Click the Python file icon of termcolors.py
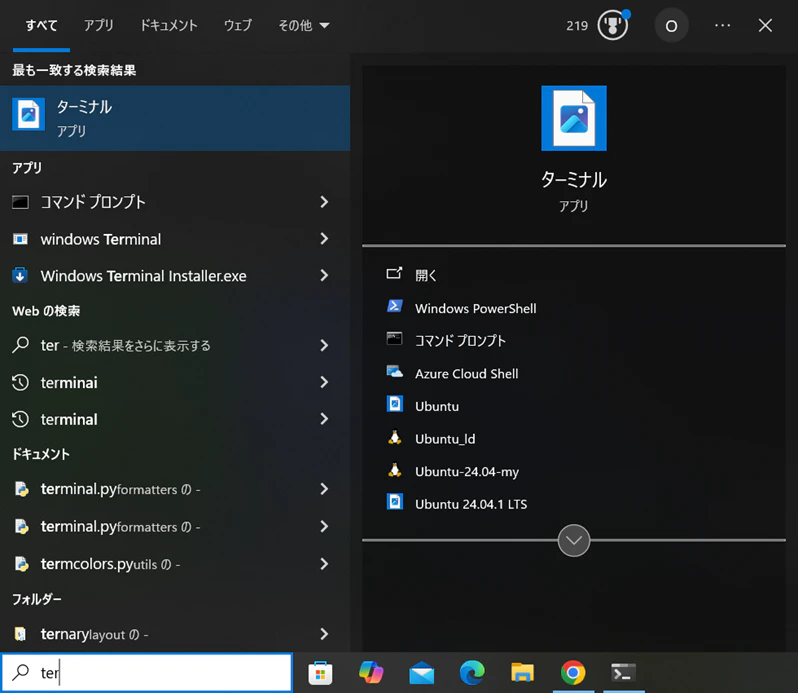 pos(21,564)
